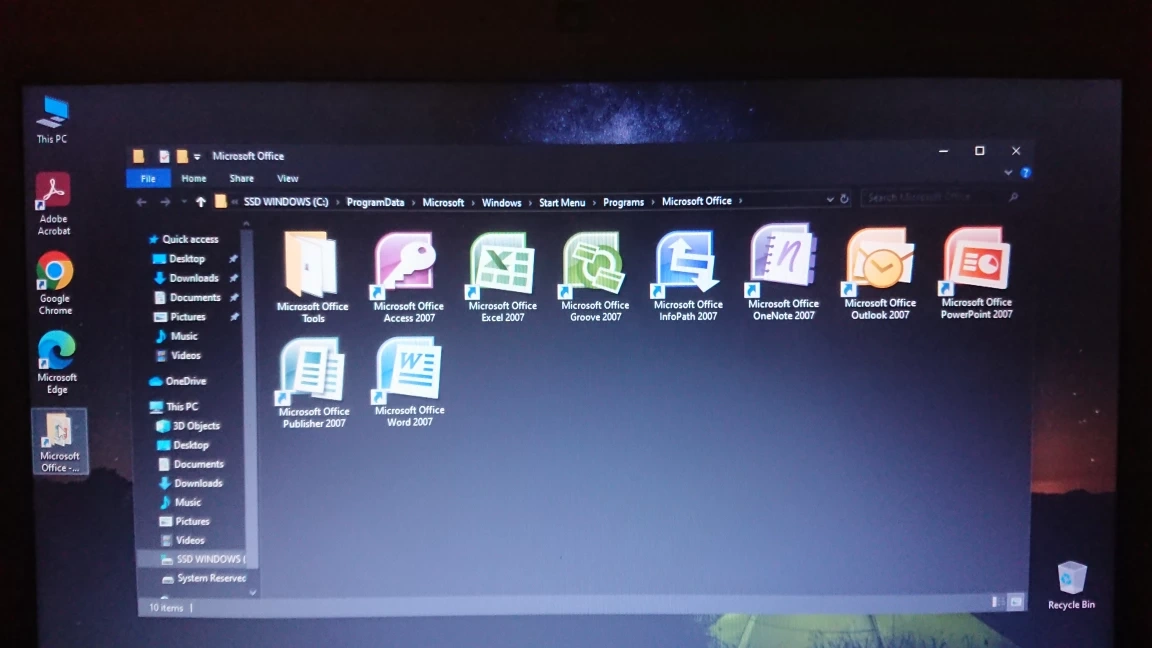Select the Microsoft Office Access 2007 icon

point(408,266)
